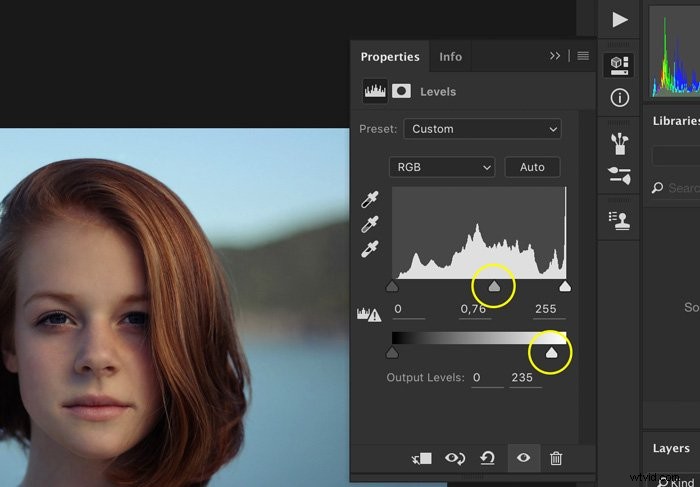The width and height of the screenshot is (700, 487).
Task: Click the Libraries search field
Action: 677,188
